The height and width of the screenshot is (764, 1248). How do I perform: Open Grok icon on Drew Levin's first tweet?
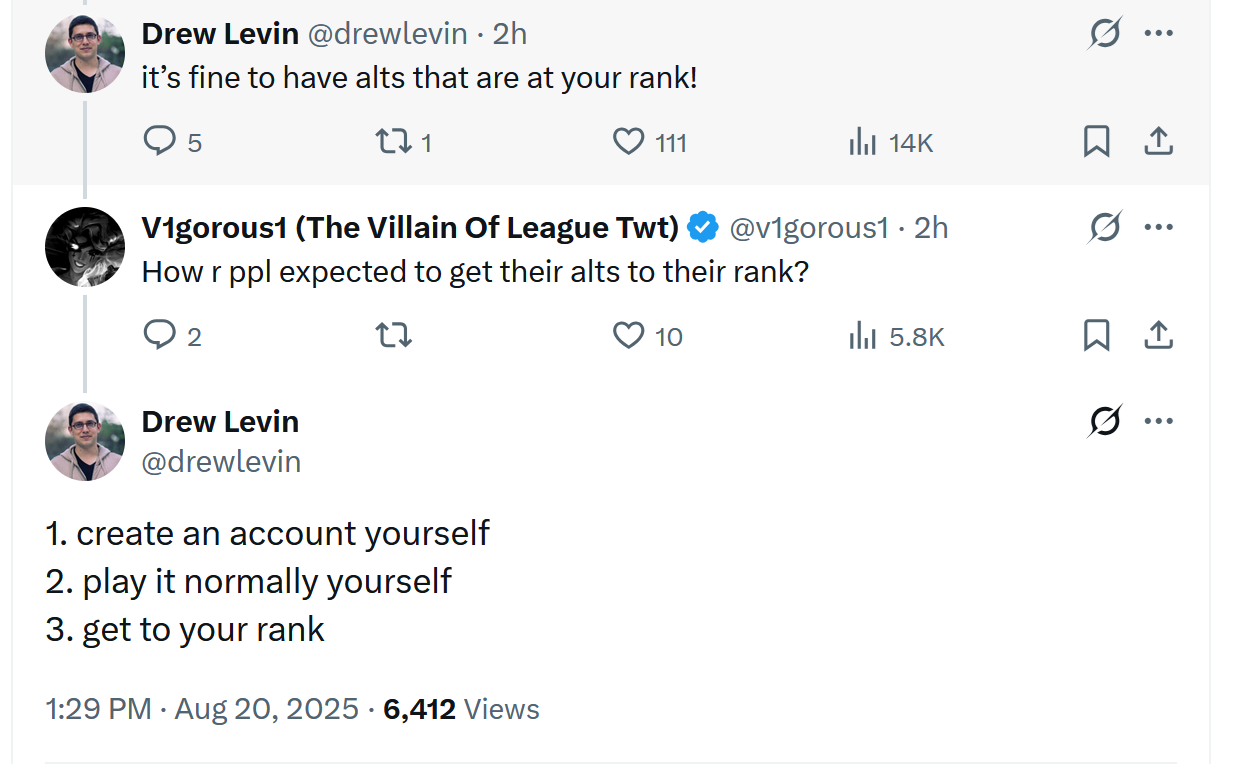1104,34
